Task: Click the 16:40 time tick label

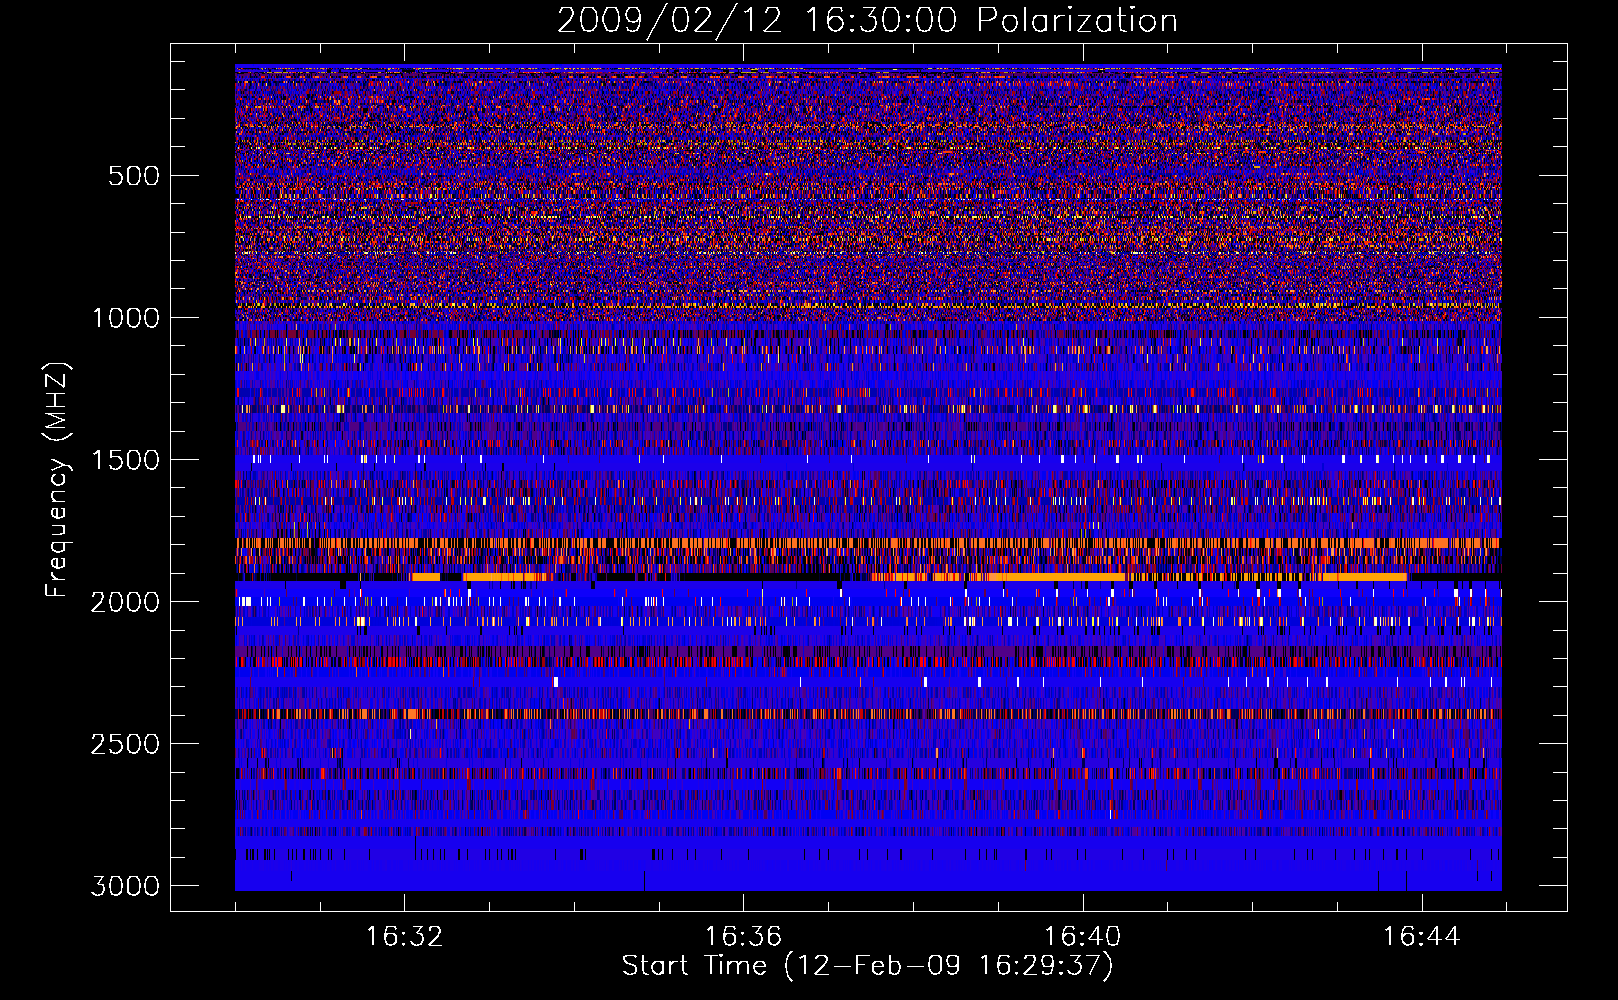Action: 1082,937
